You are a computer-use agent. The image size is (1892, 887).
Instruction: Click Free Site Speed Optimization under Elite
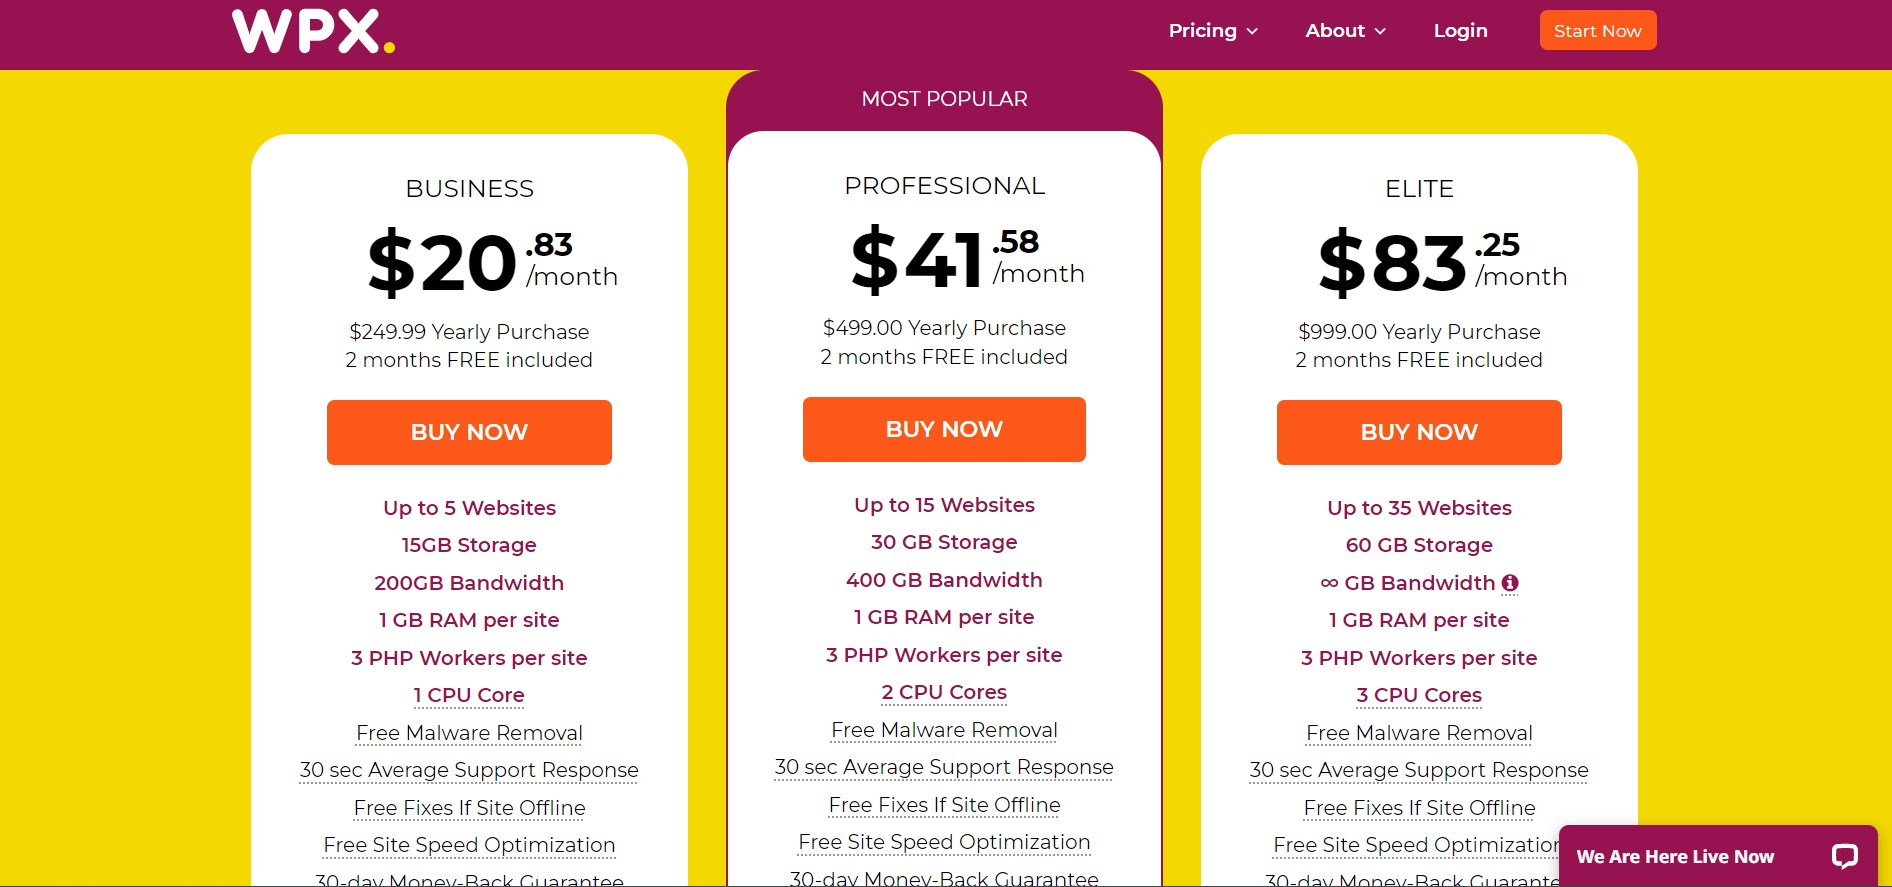(1416, 844)
